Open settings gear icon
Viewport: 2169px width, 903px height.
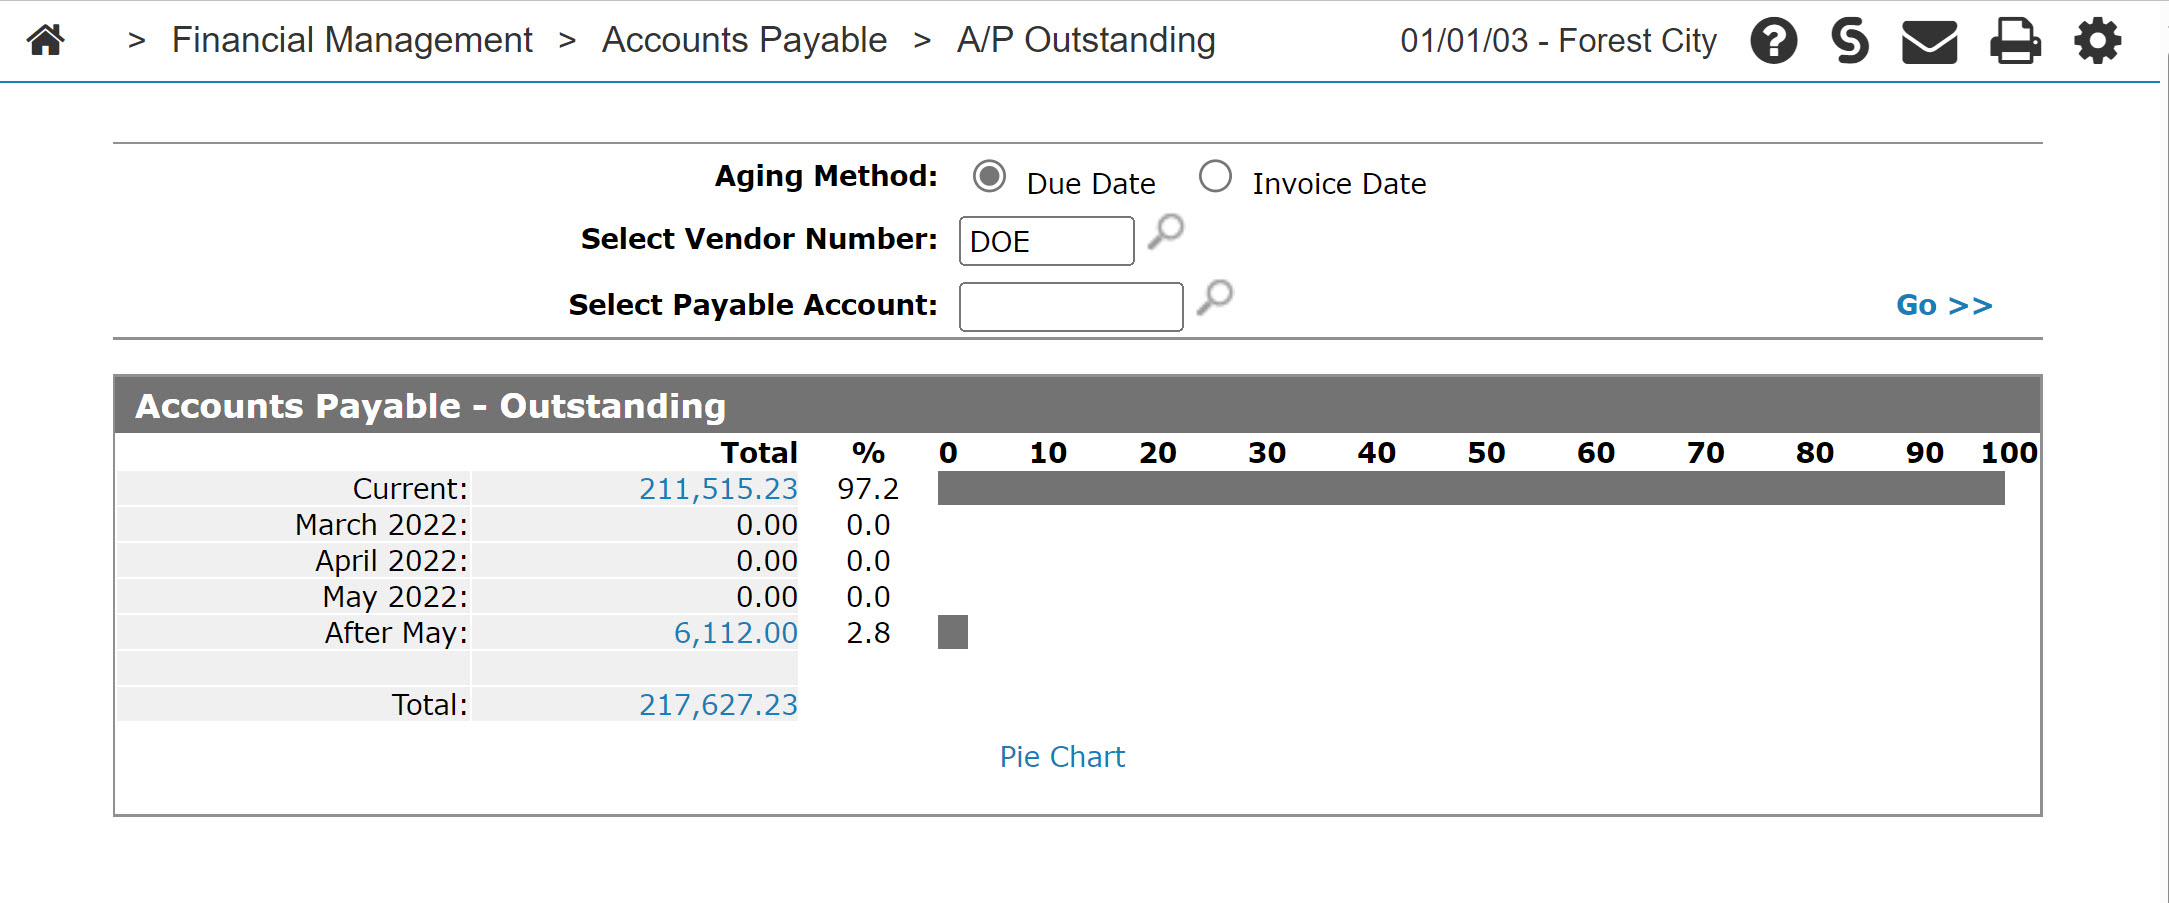tap(2097, 41)
